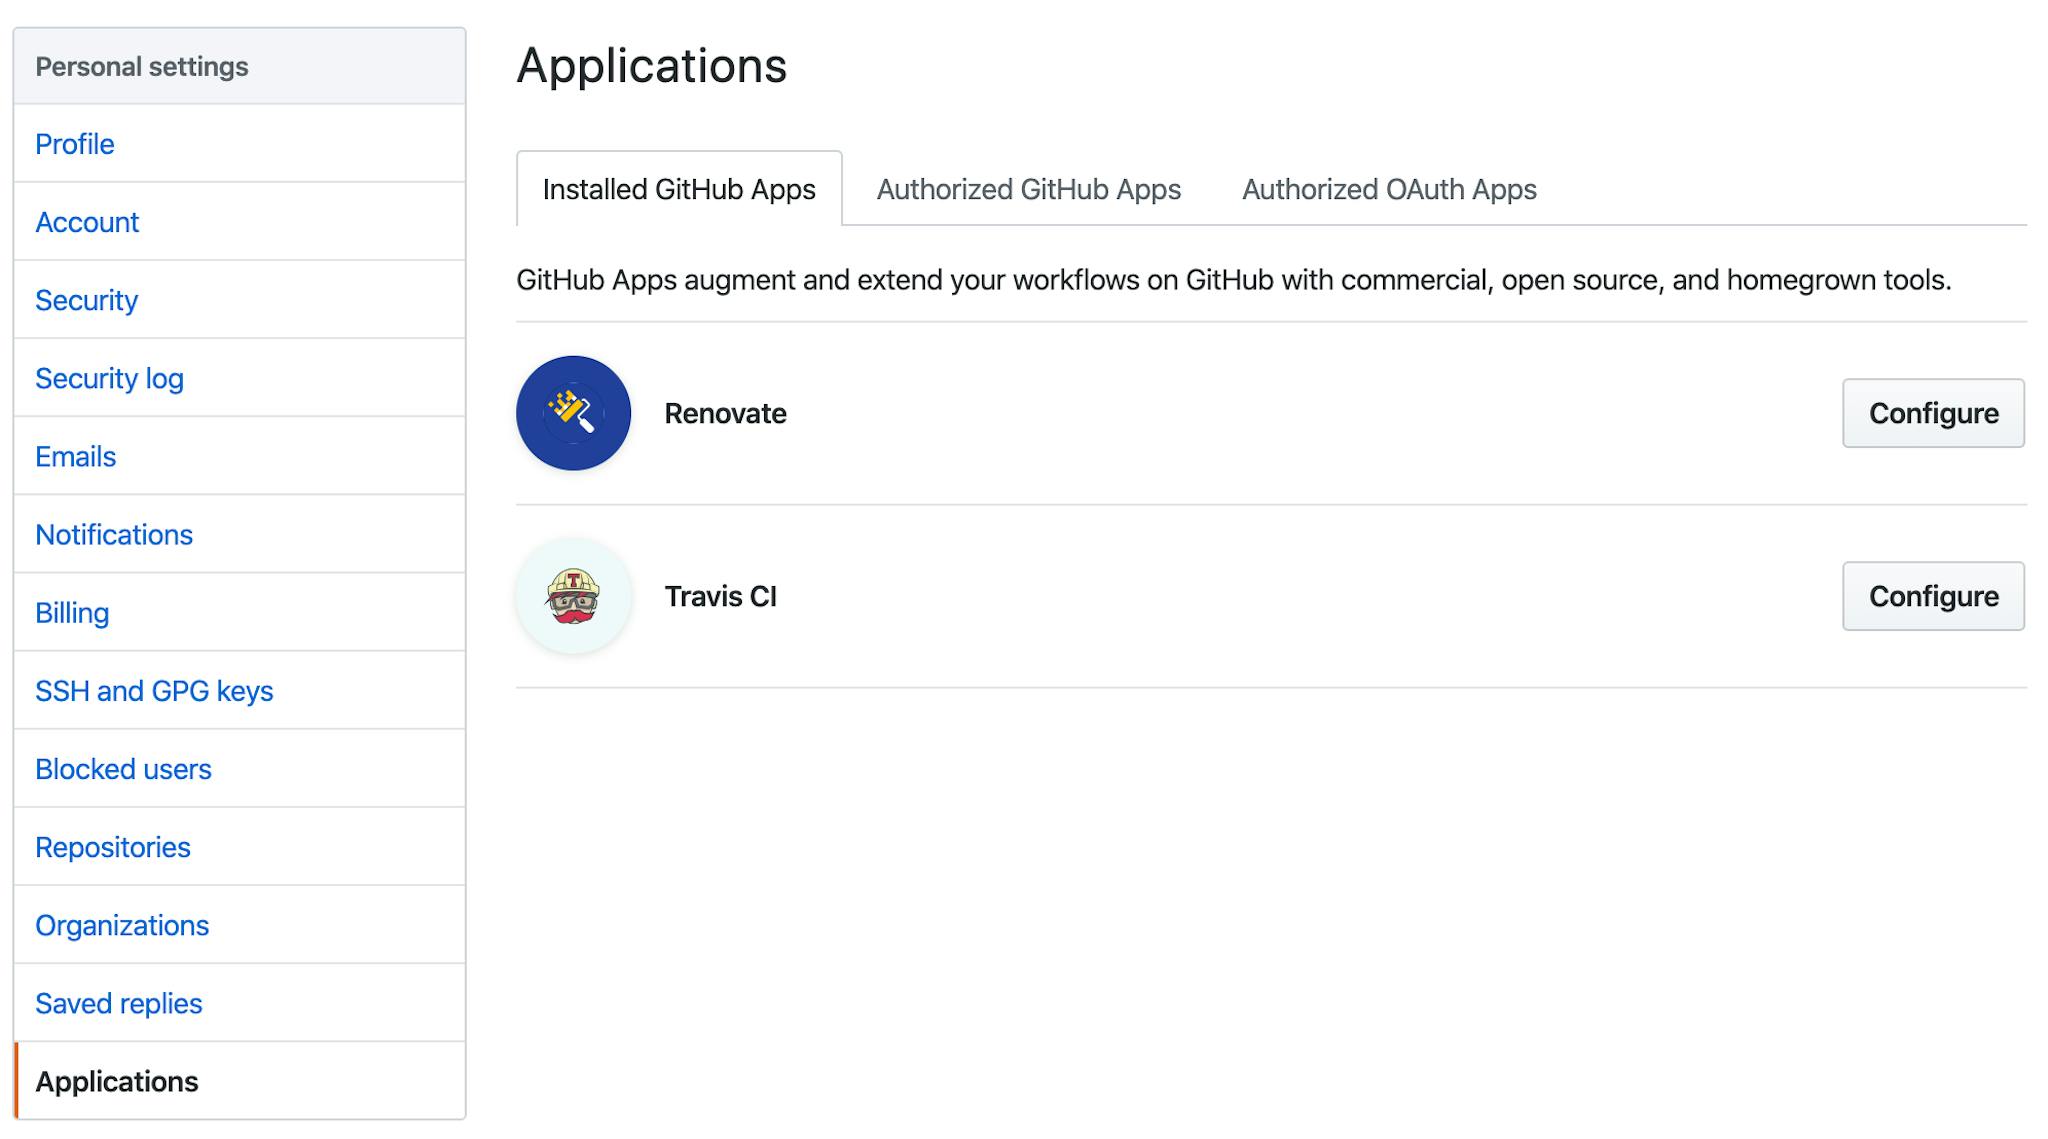Open Emails settings
Screen dimensions: 2048x1139
click(x=76, y=456)
